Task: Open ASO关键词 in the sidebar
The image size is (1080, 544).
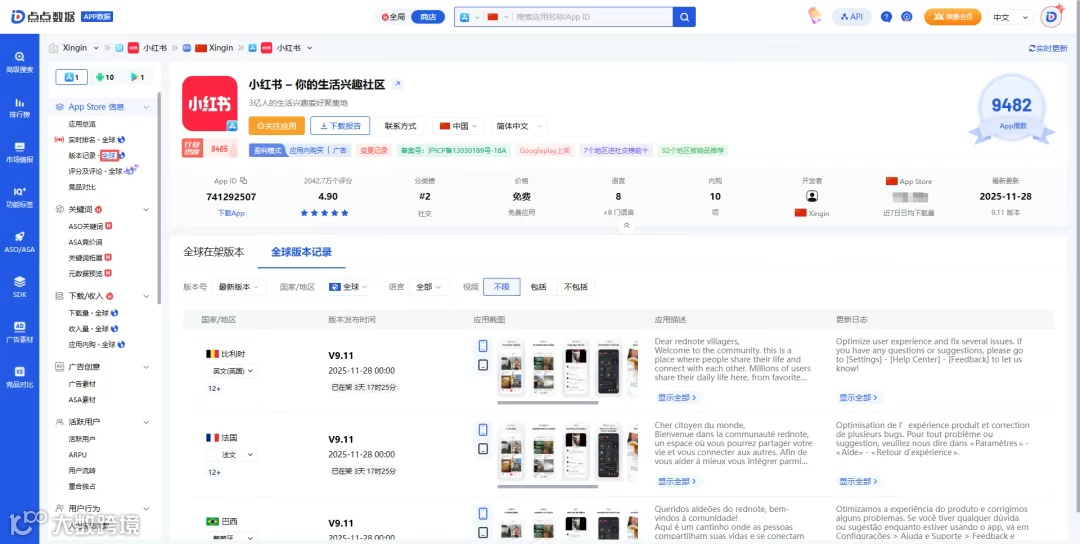Action: point(85,226)
